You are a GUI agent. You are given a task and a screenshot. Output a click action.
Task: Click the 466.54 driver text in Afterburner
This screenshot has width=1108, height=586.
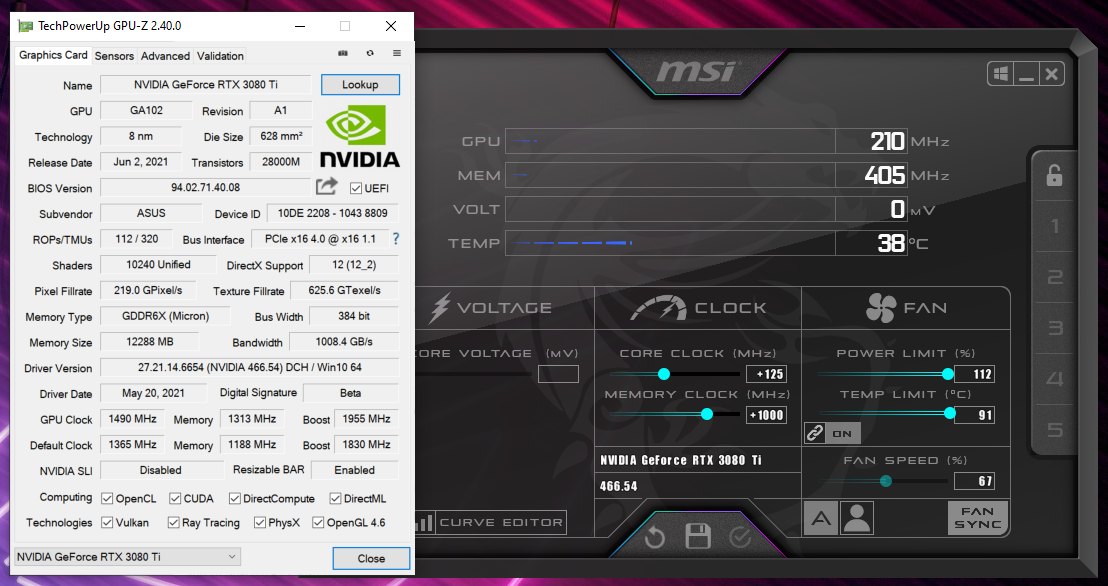pyautogui.click(x=618, y=486)
